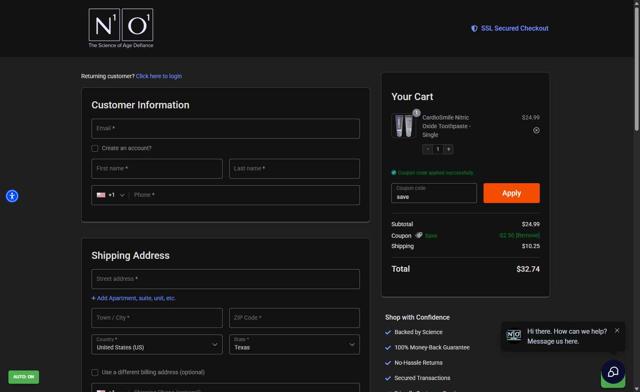This screenshot has height=392, width=640.
Task: Click the US flag phone icon
Action: click(x=101, y=195)
